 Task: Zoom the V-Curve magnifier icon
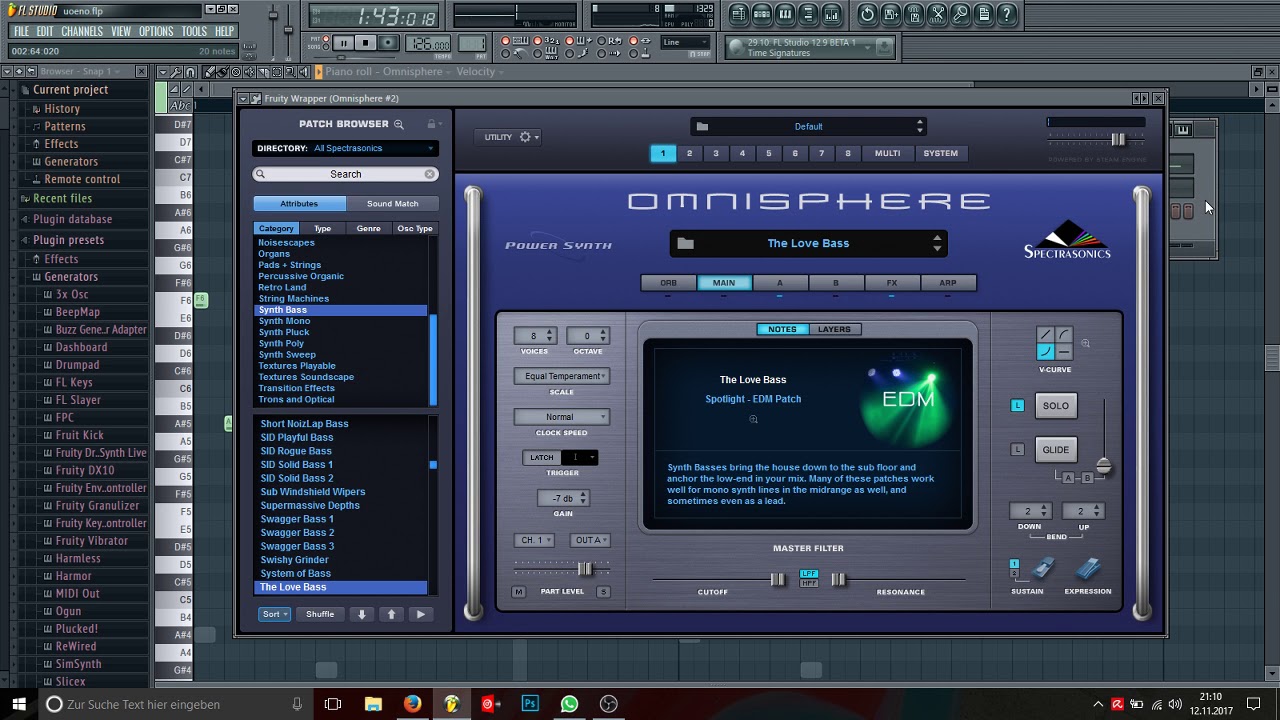[x=1085, y=344]
